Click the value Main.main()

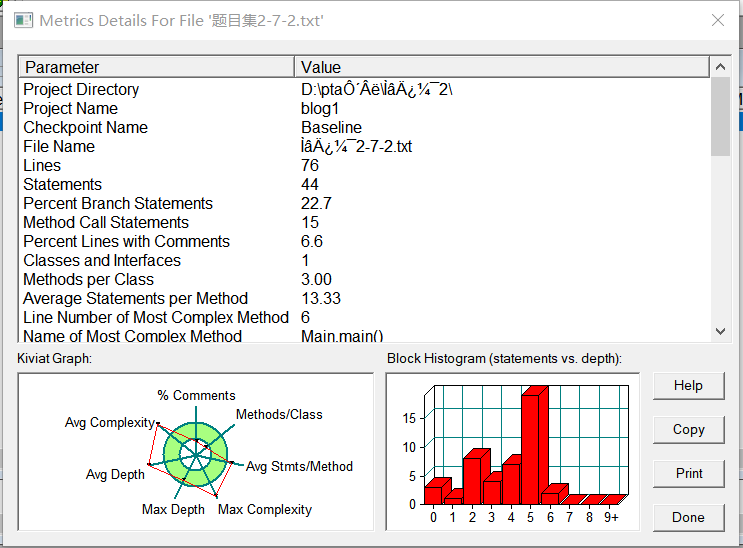[342, 335]
